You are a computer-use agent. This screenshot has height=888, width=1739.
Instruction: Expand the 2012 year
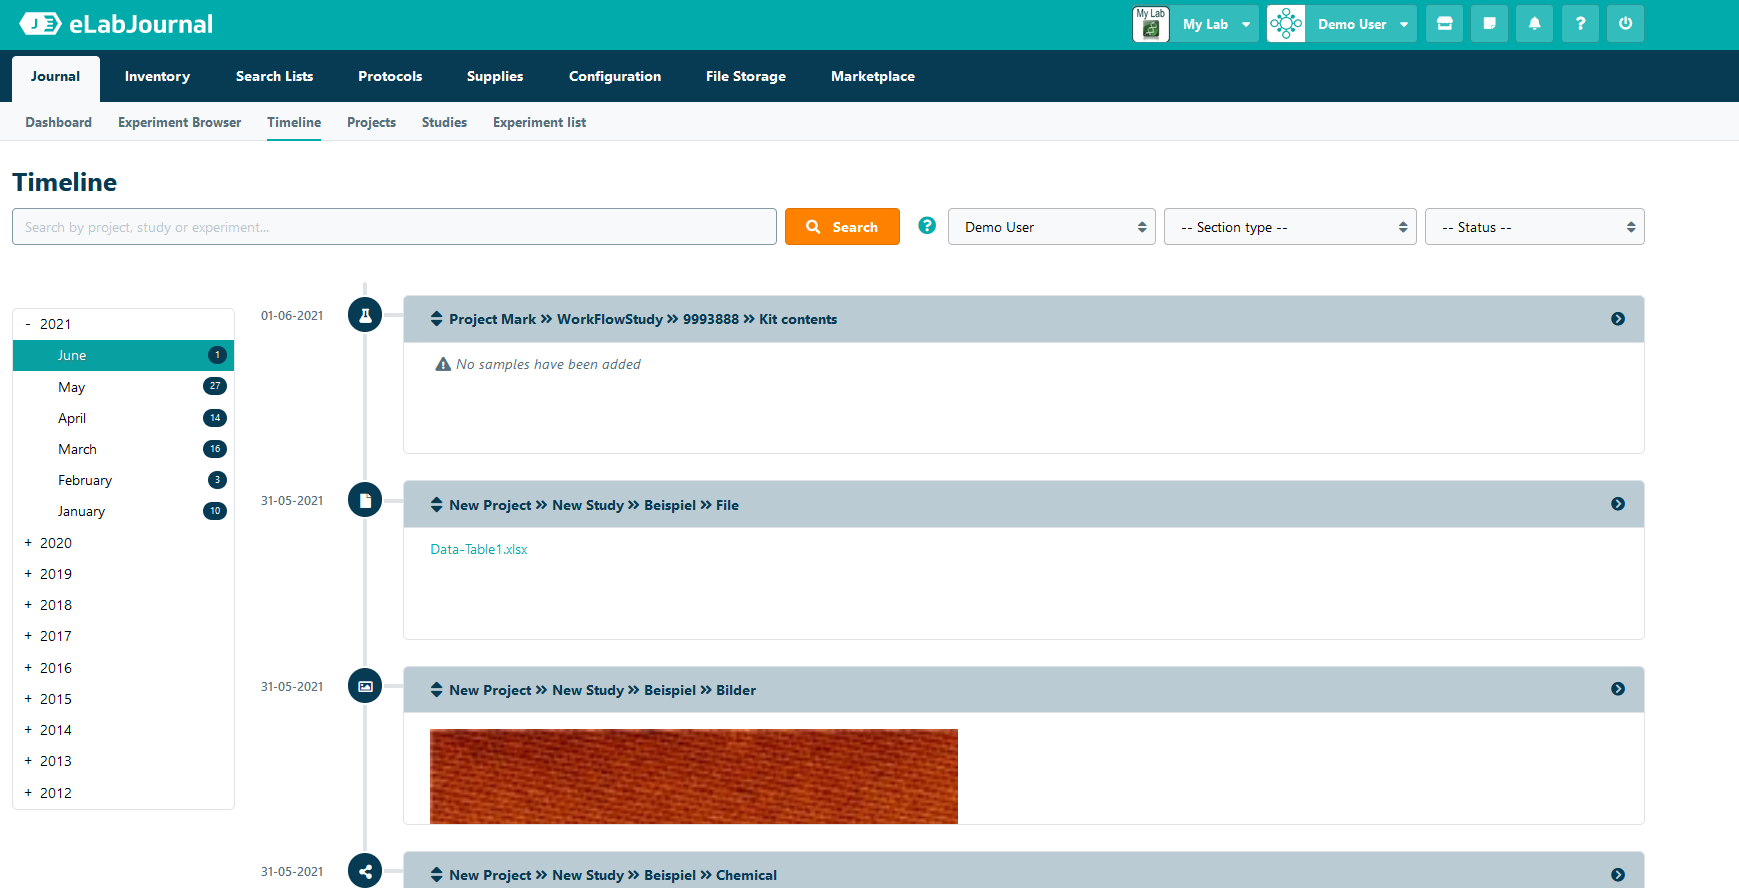(x=28, y=793)
